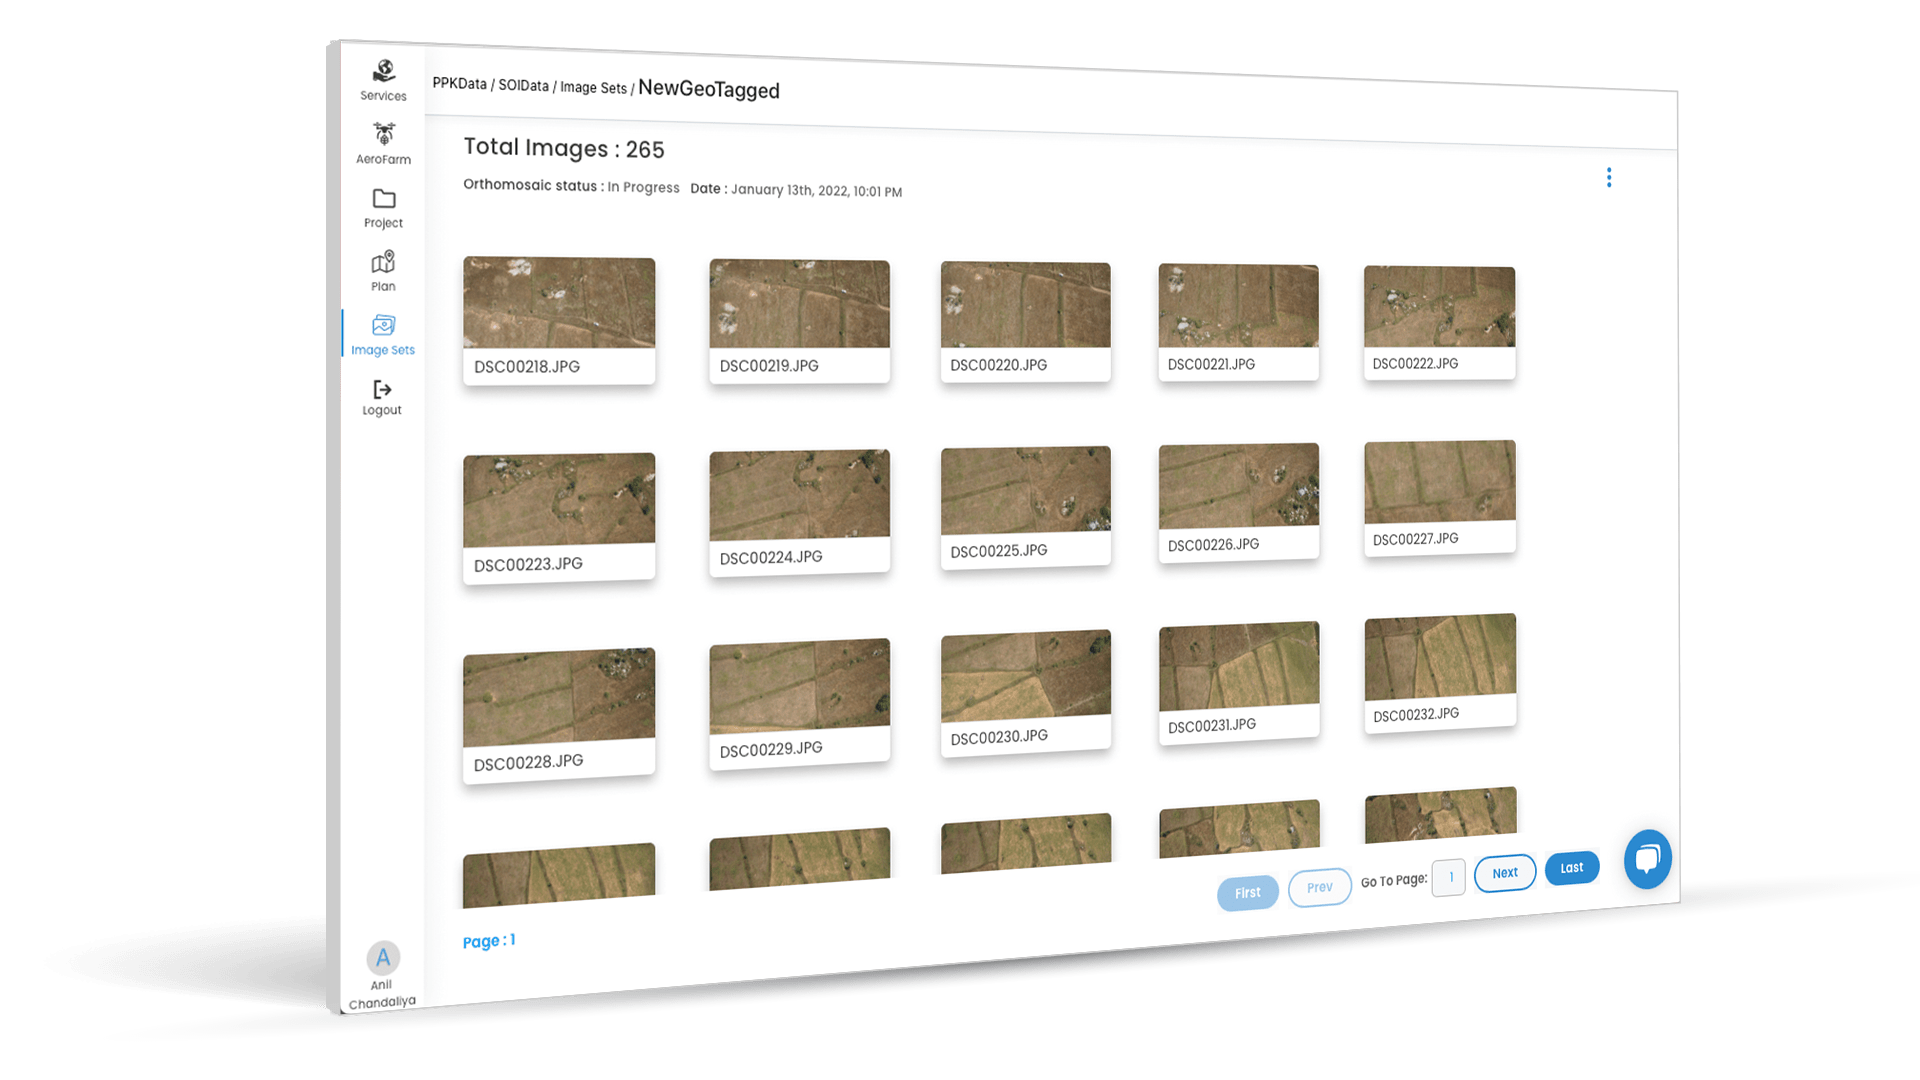
Task: Open the Project folder icon
Action: click(384, 199)
